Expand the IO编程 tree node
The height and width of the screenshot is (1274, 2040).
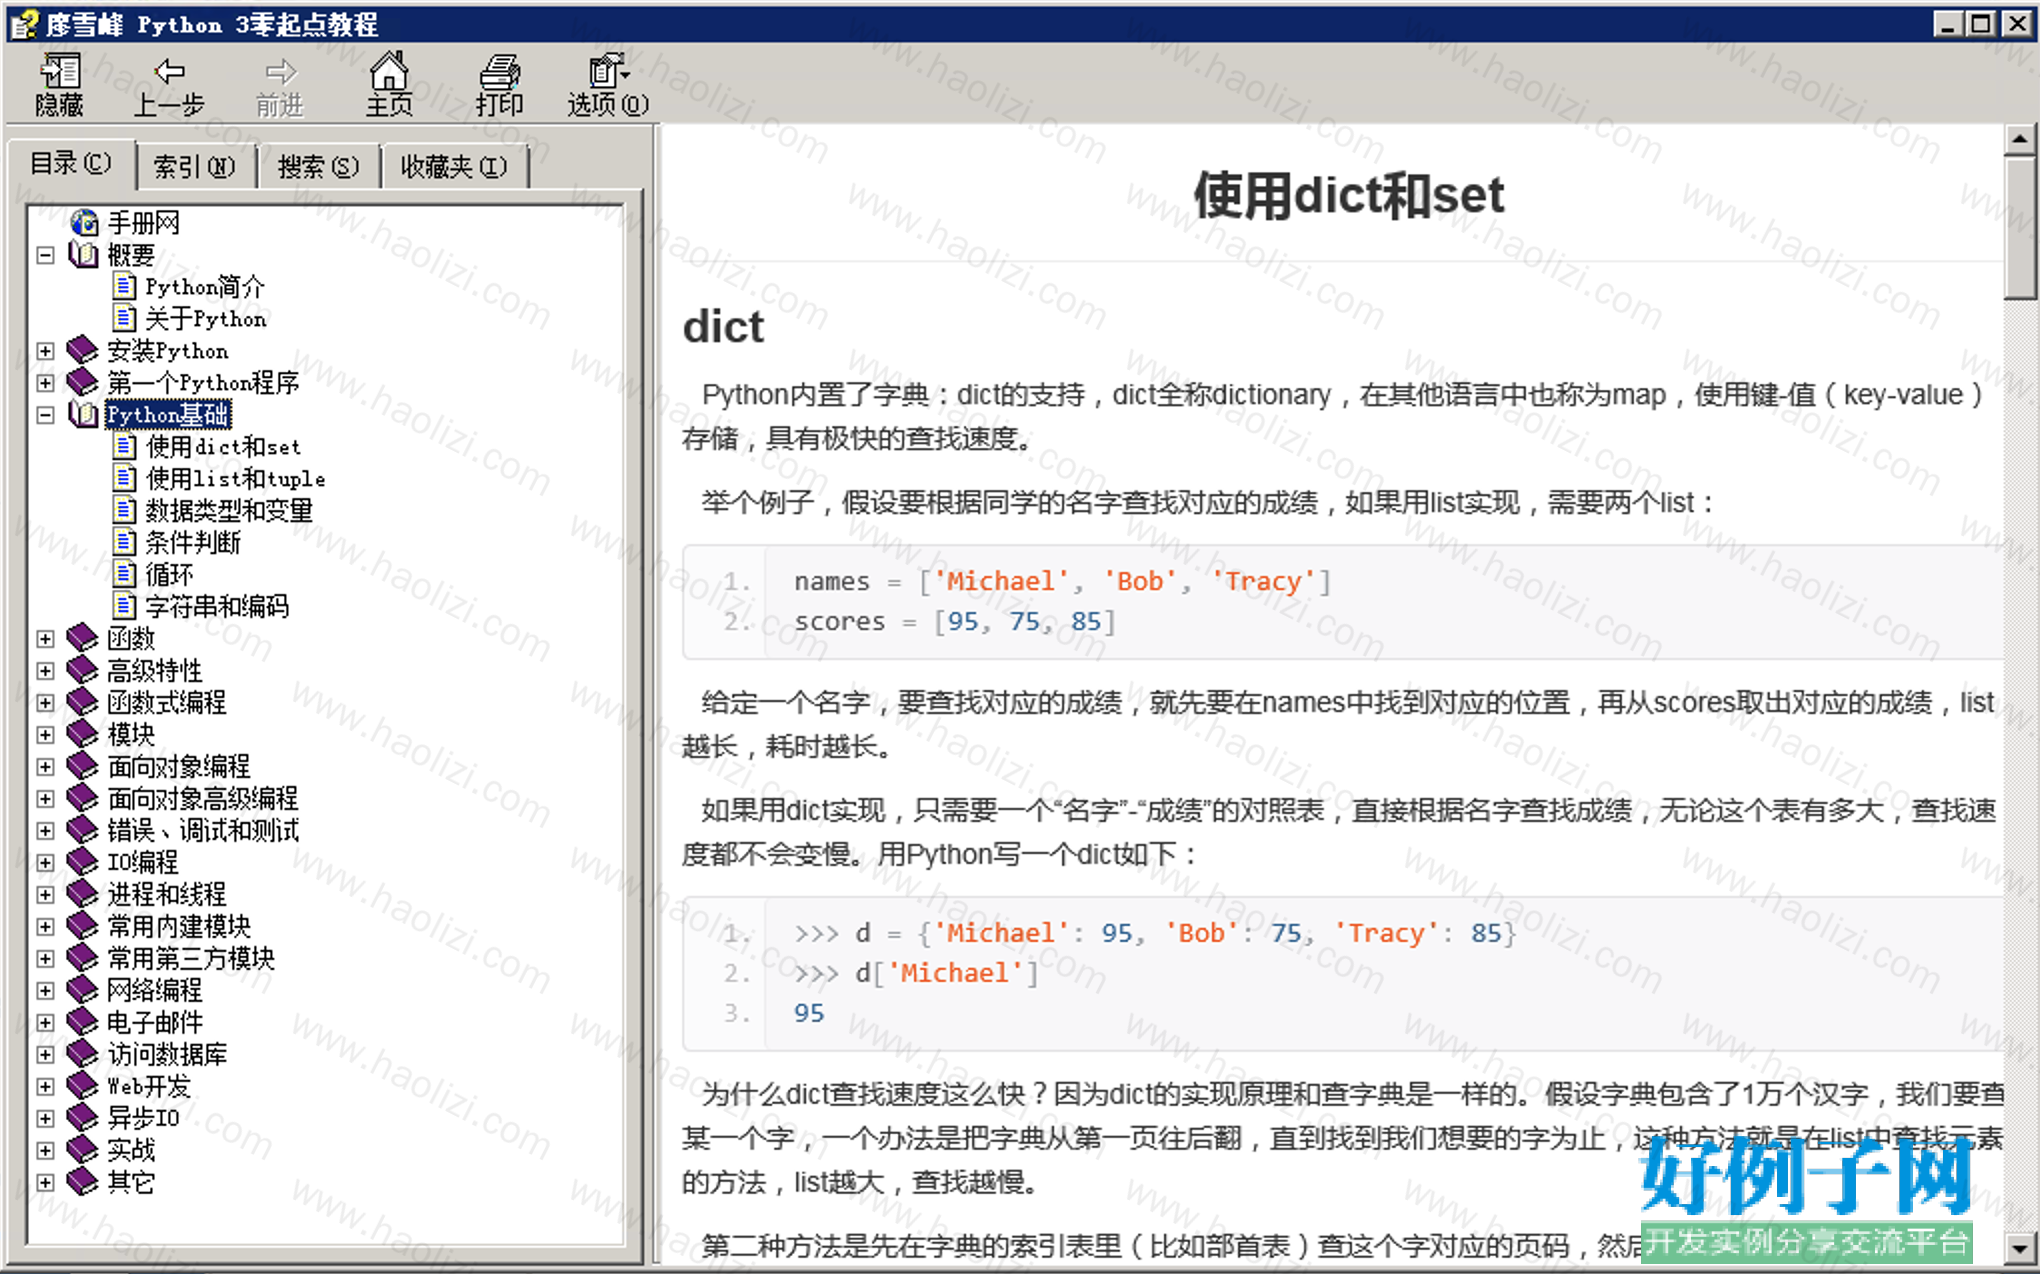[x=45, y=863]
